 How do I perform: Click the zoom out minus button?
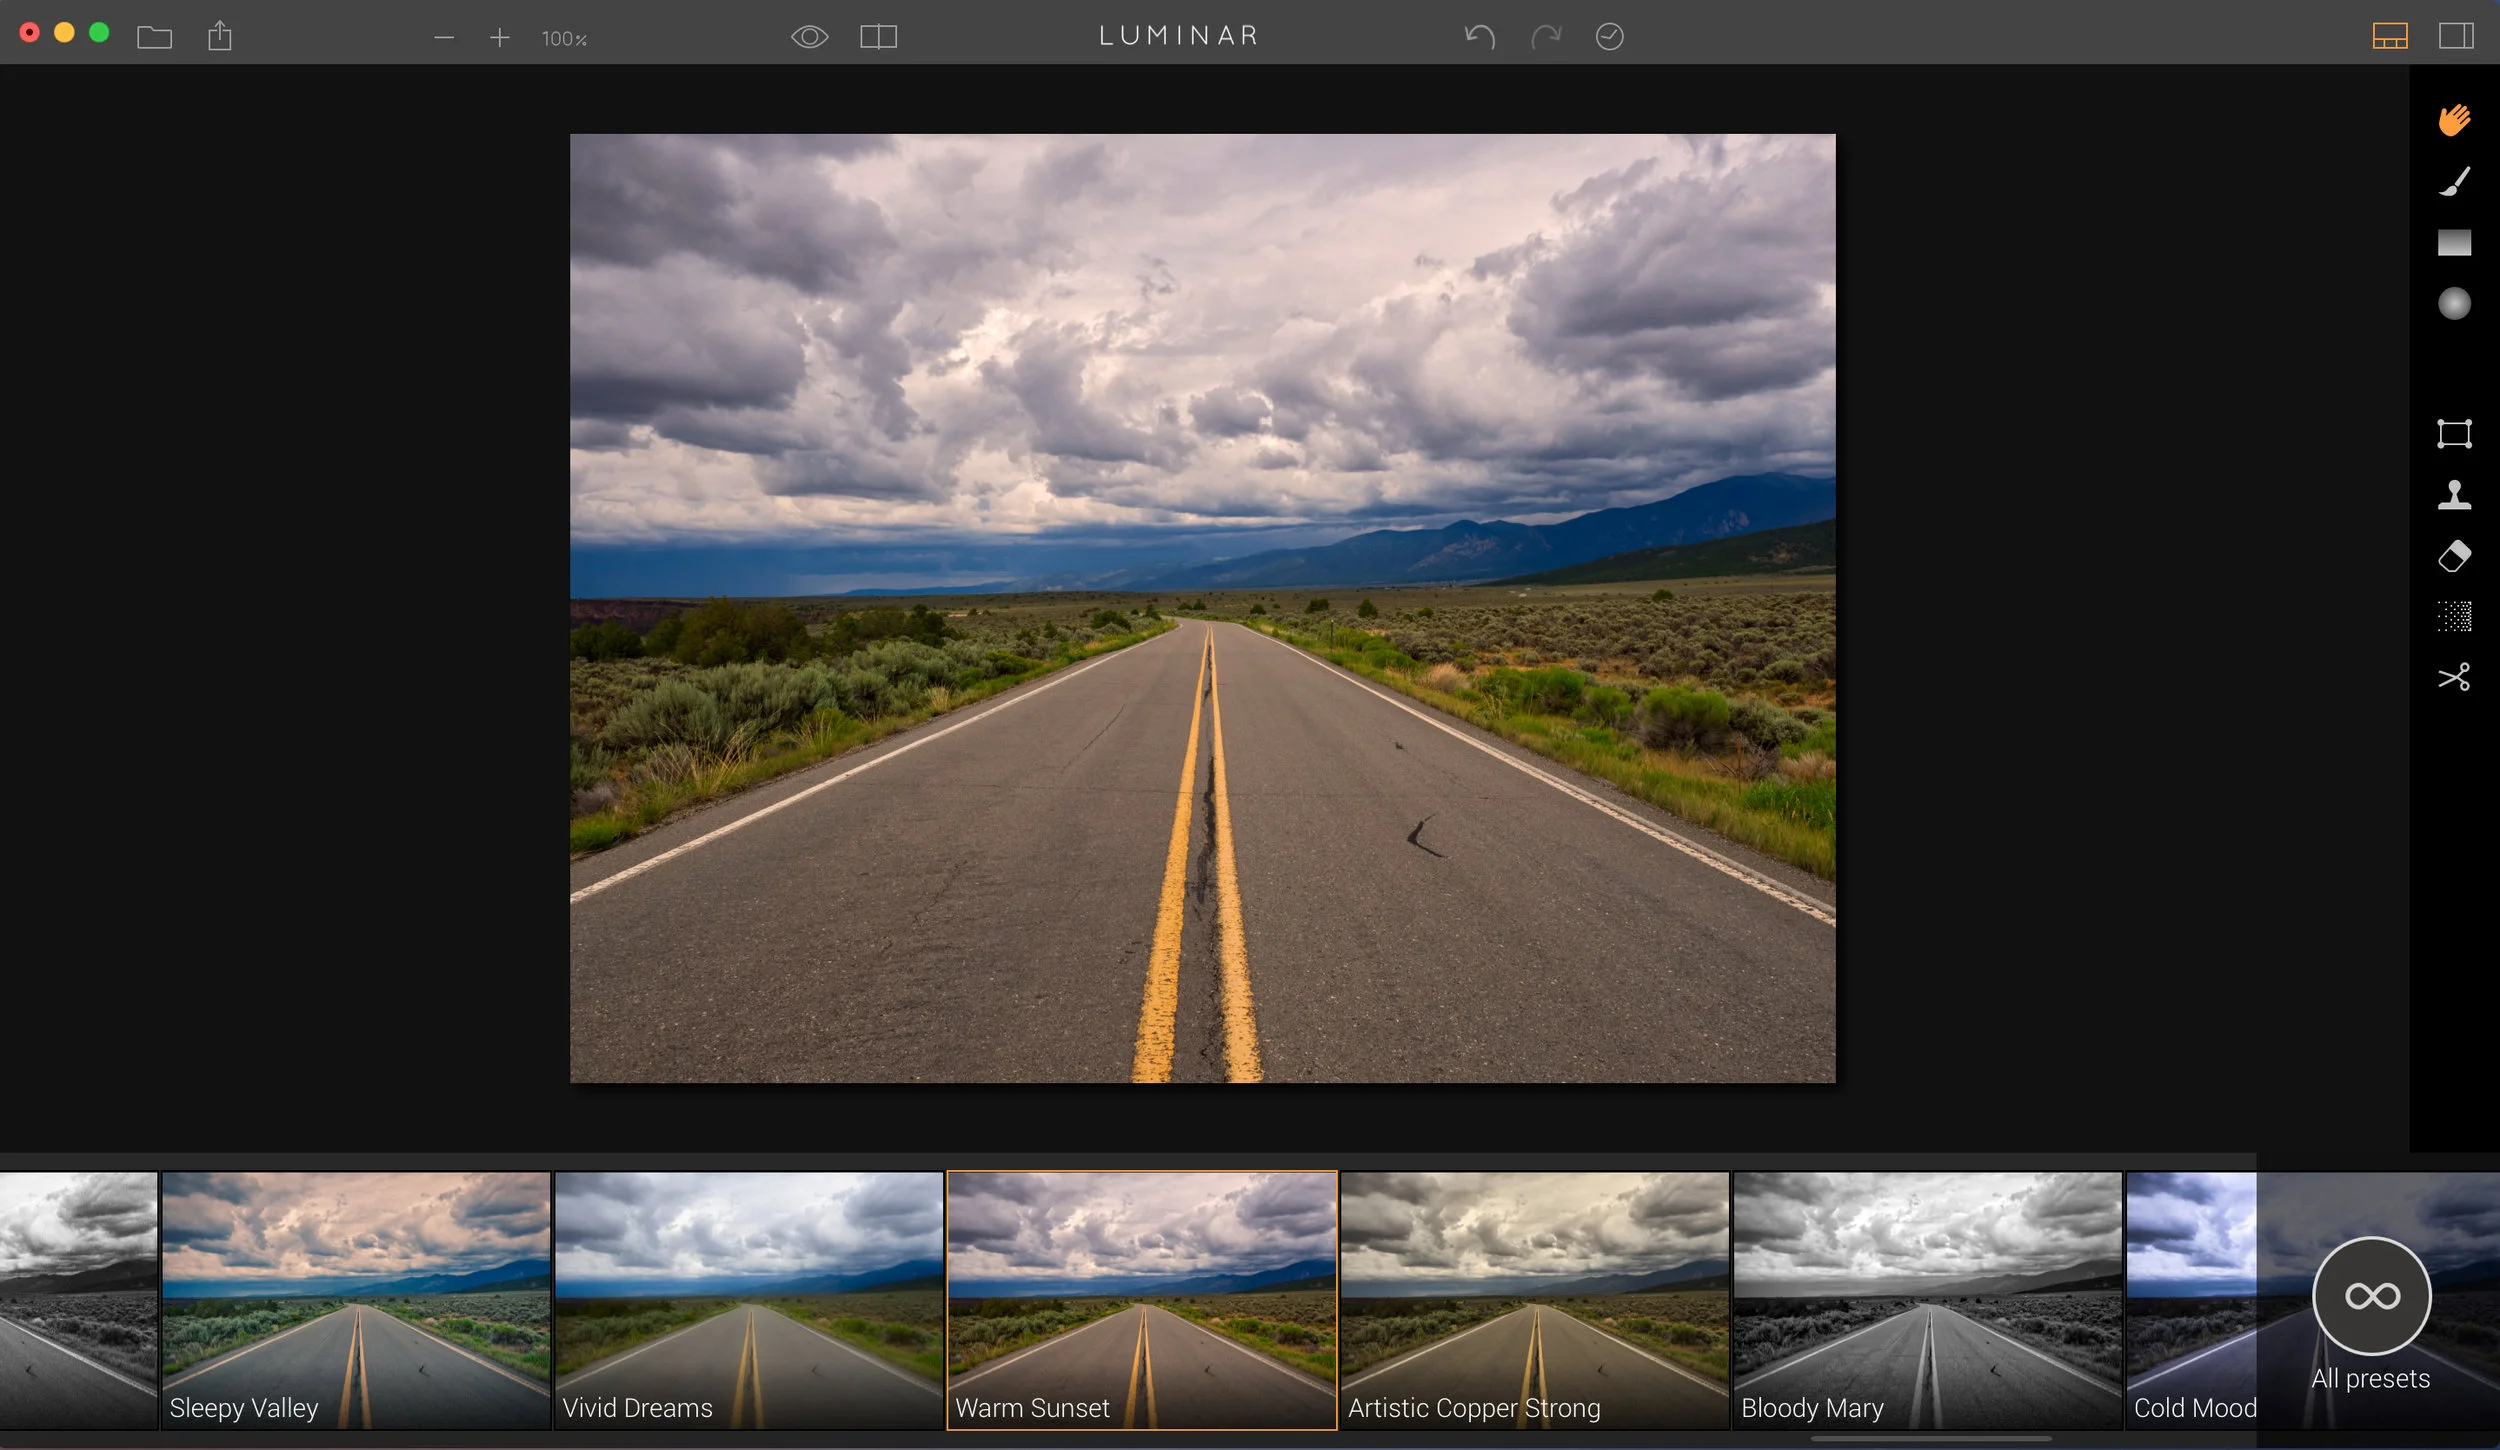point(444,38)
